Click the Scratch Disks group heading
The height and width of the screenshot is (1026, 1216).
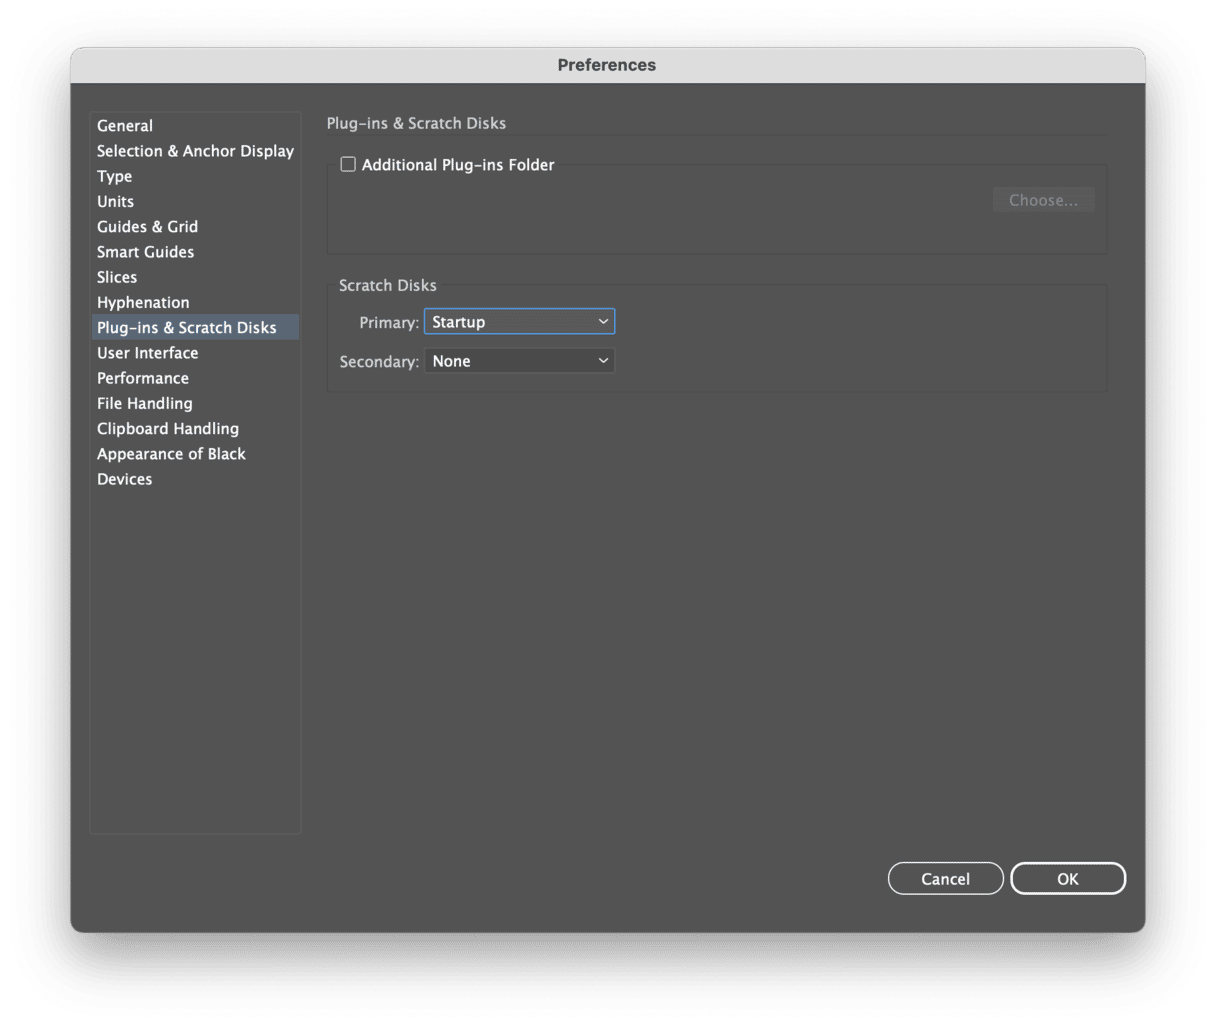click(388, 285)
